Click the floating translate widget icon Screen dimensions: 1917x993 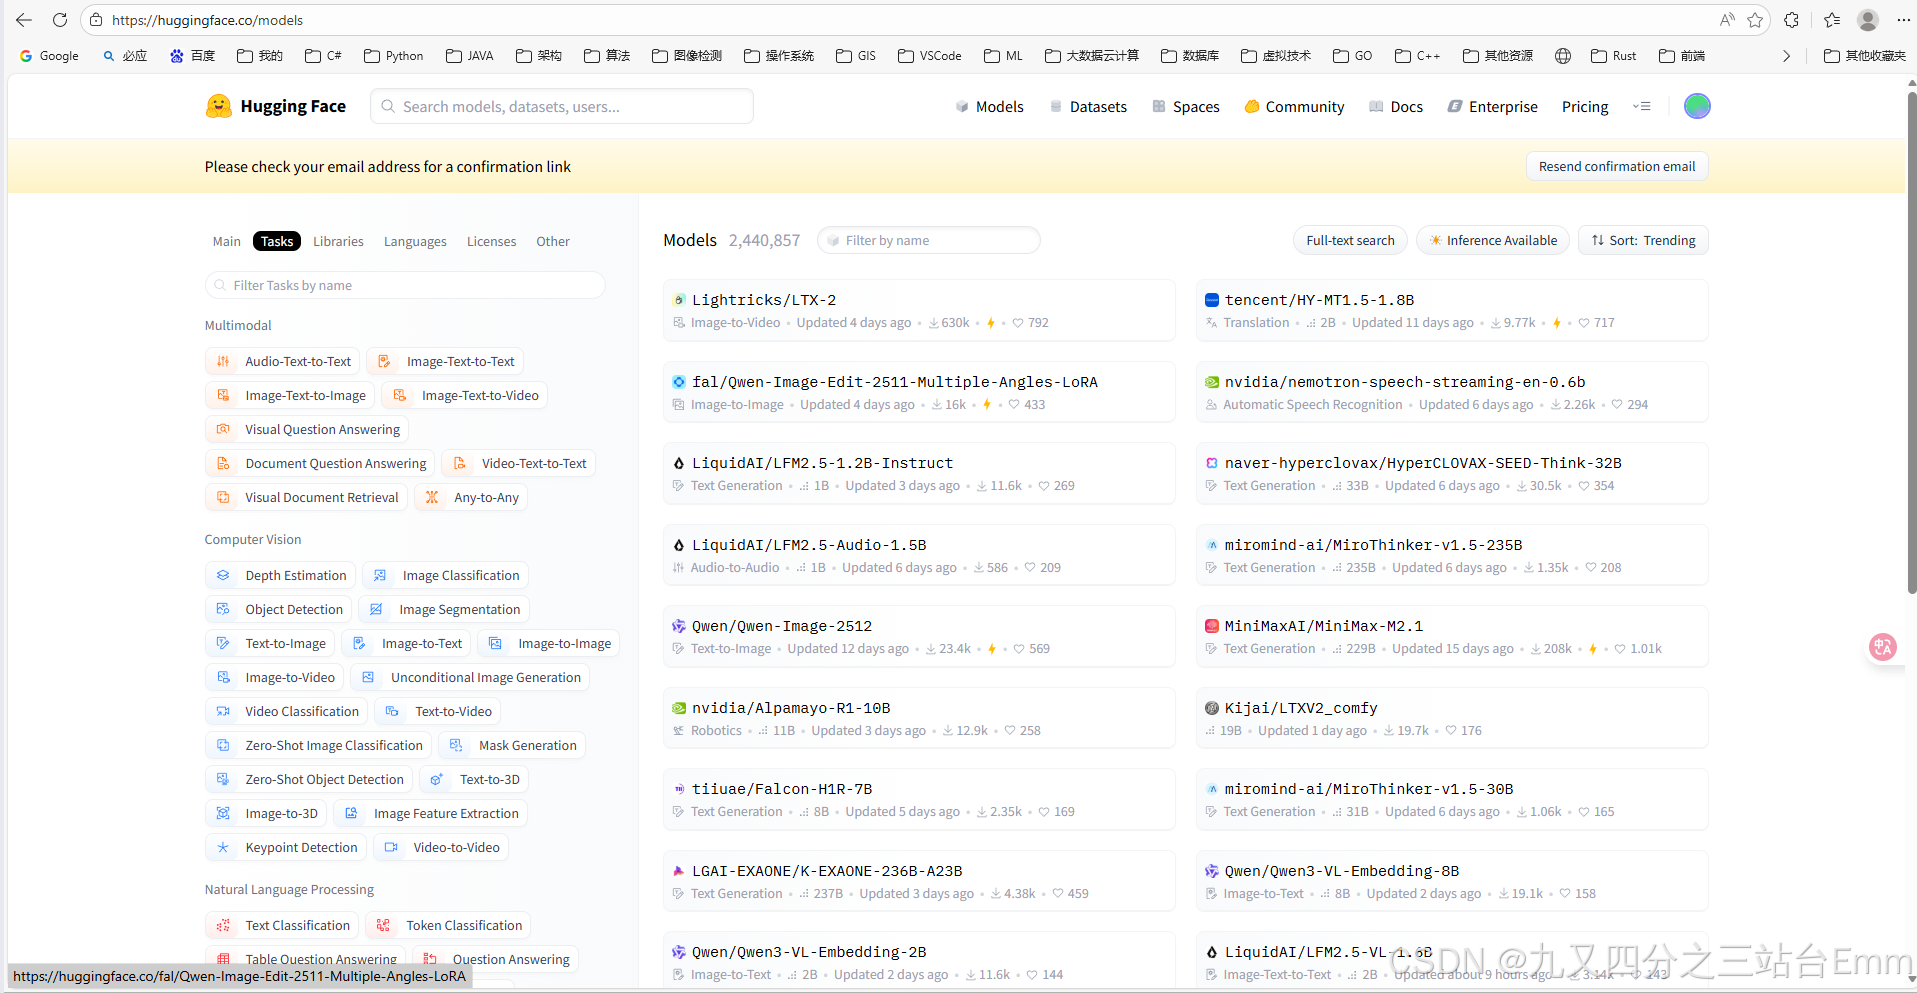tap(1883, 647)
